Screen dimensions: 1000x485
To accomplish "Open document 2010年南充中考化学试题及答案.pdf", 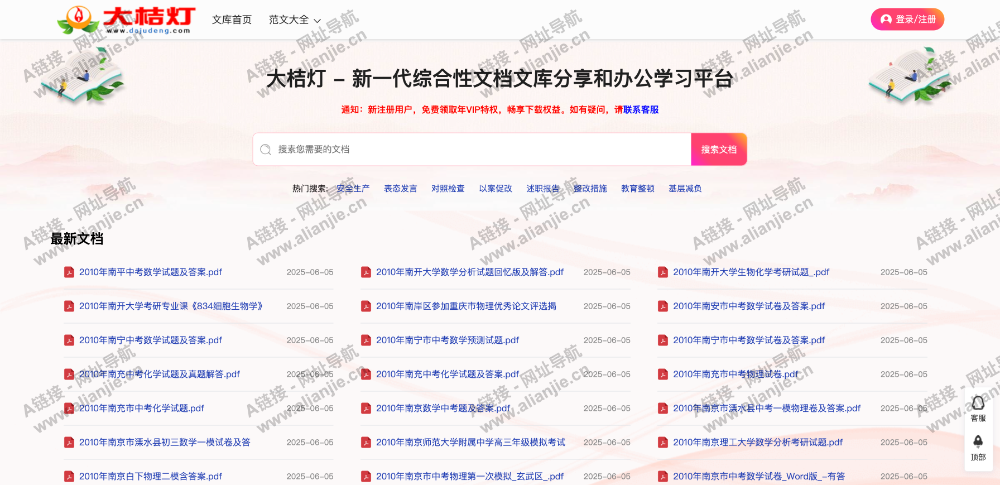I will pos(448,374).
